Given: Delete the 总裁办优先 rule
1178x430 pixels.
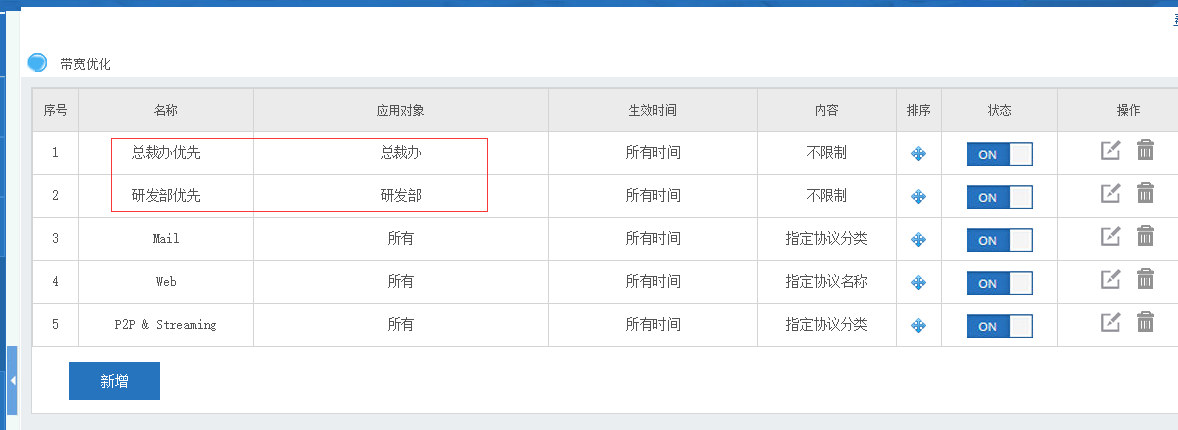Looking at the screenshot, I should pyautogui.click(x=1146, y=151).
